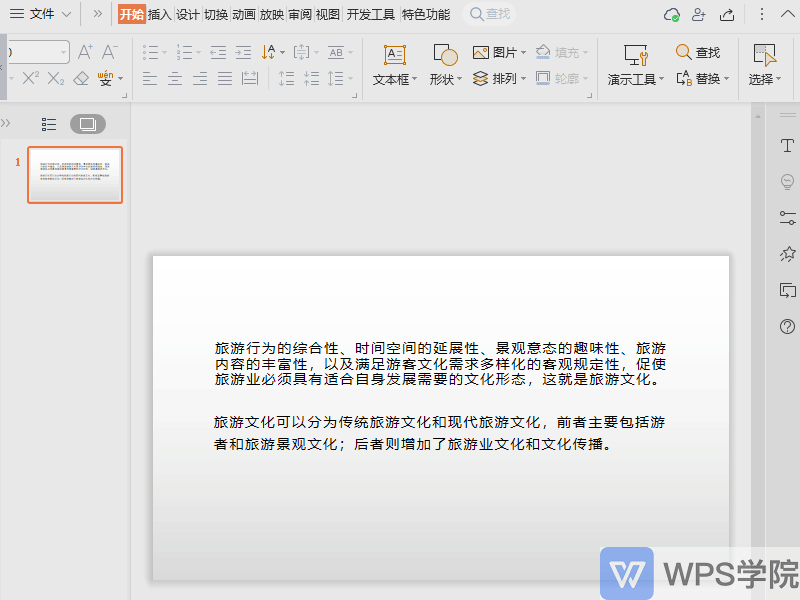800x600 pixels.
Task: Open the help question mark icon
Action: pos(787,326)
